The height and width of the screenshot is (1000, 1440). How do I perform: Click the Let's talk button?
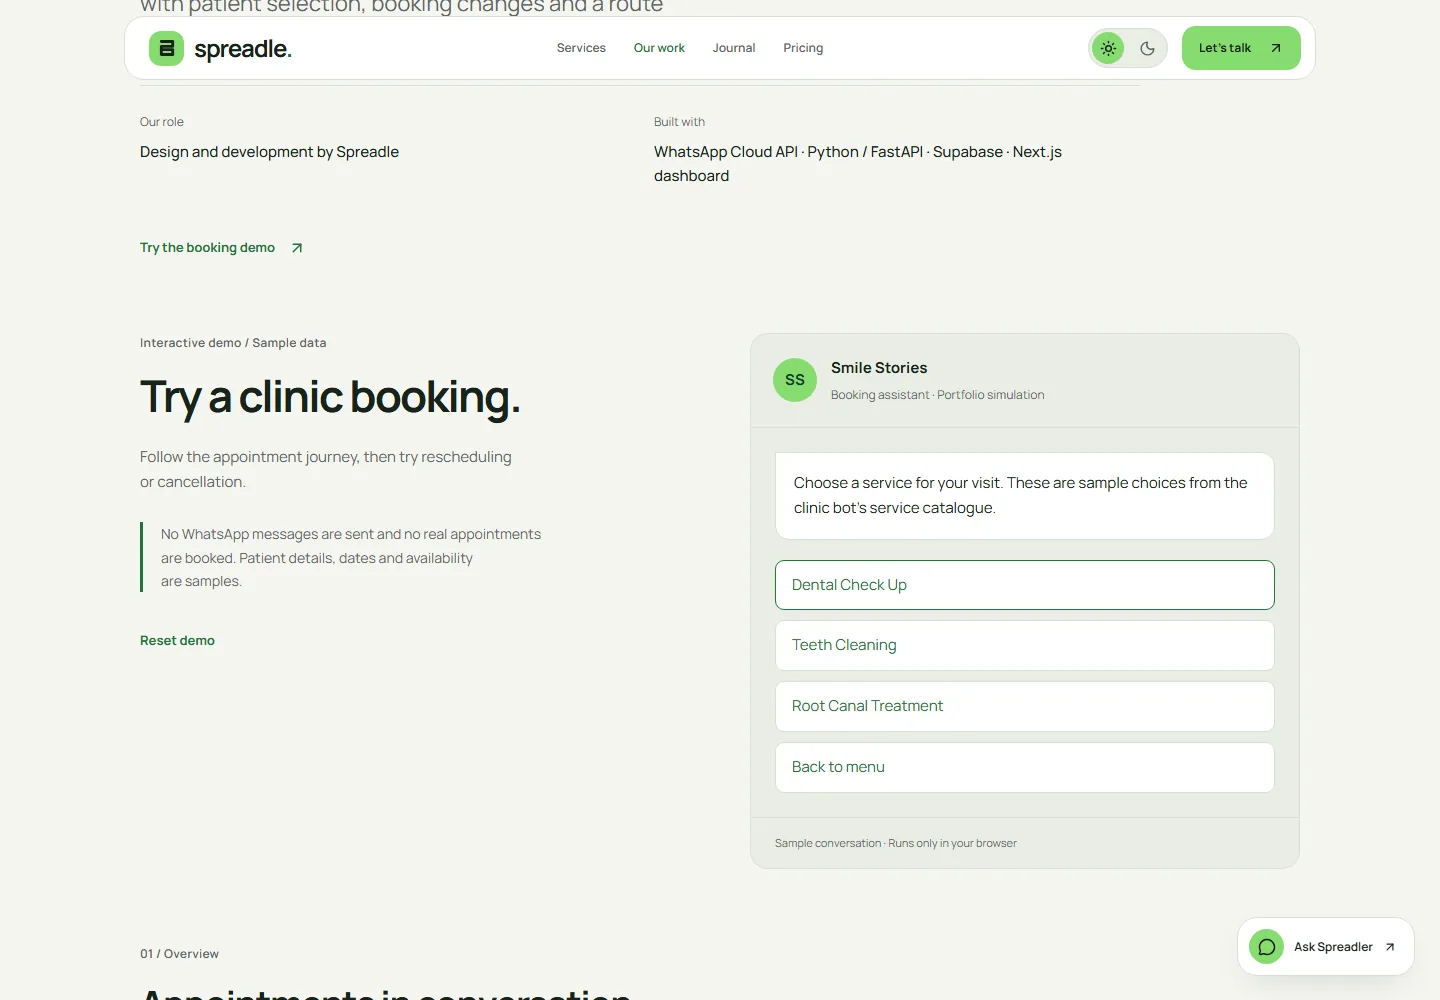coord(1241,48)
